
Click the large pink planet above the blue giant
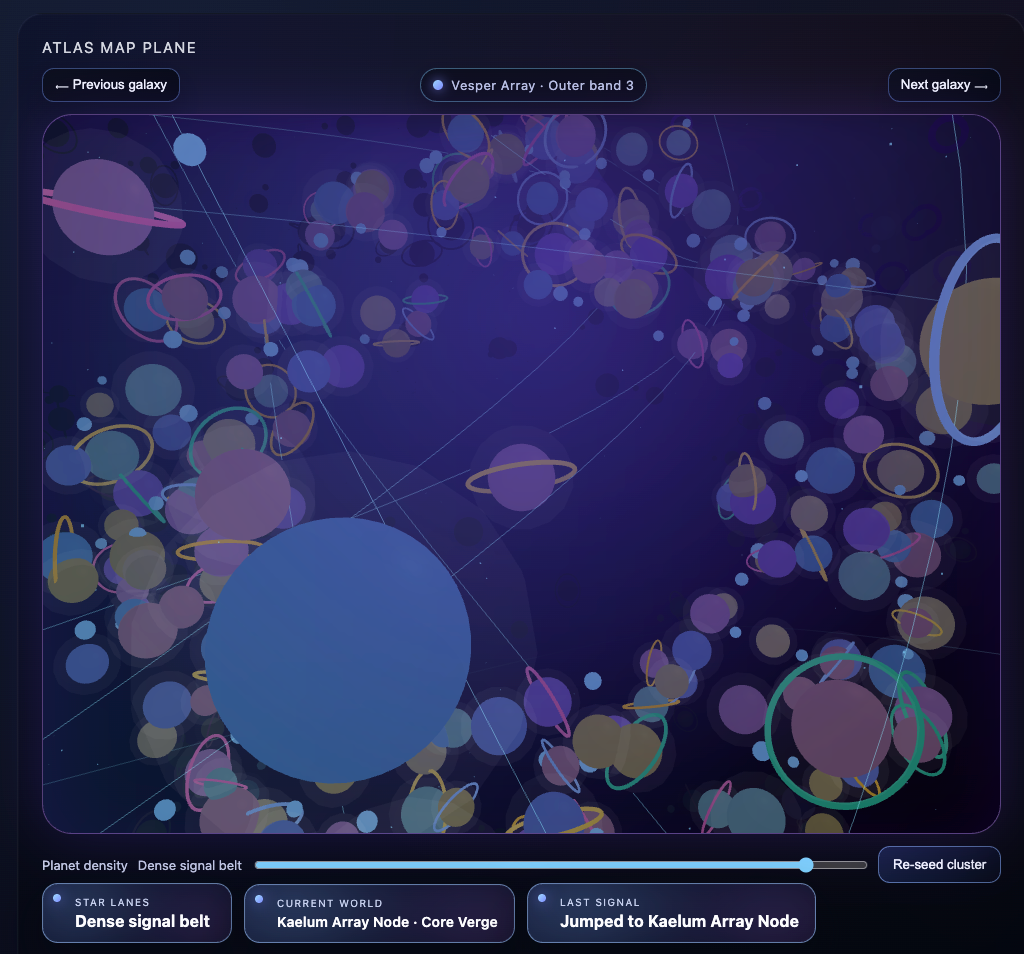coord(243,493)
